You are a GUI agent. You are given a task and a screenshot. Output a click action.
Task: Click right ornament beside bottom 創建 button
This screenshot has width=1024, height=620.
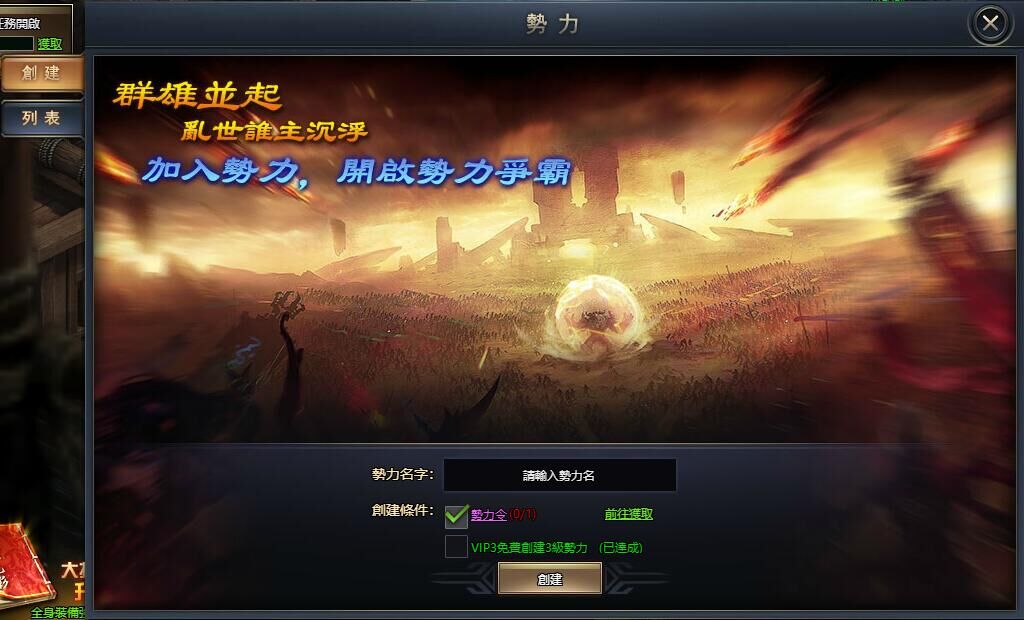636,579
